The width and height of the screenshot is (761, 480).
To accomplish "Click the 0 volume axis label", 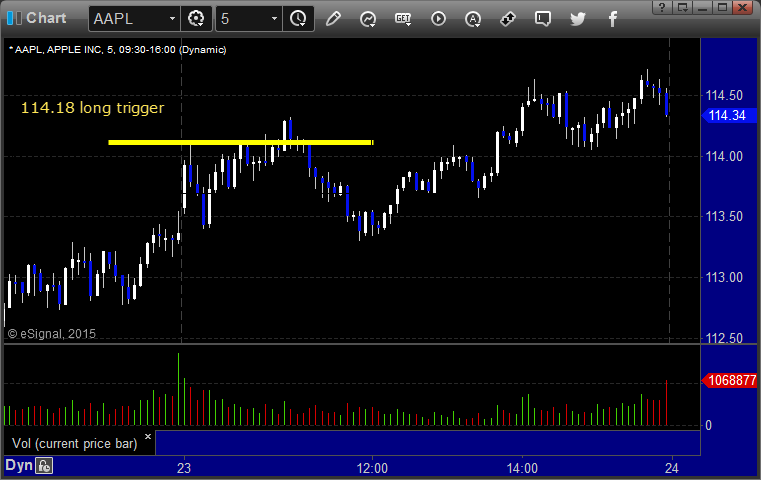I will tap(708, 426).
